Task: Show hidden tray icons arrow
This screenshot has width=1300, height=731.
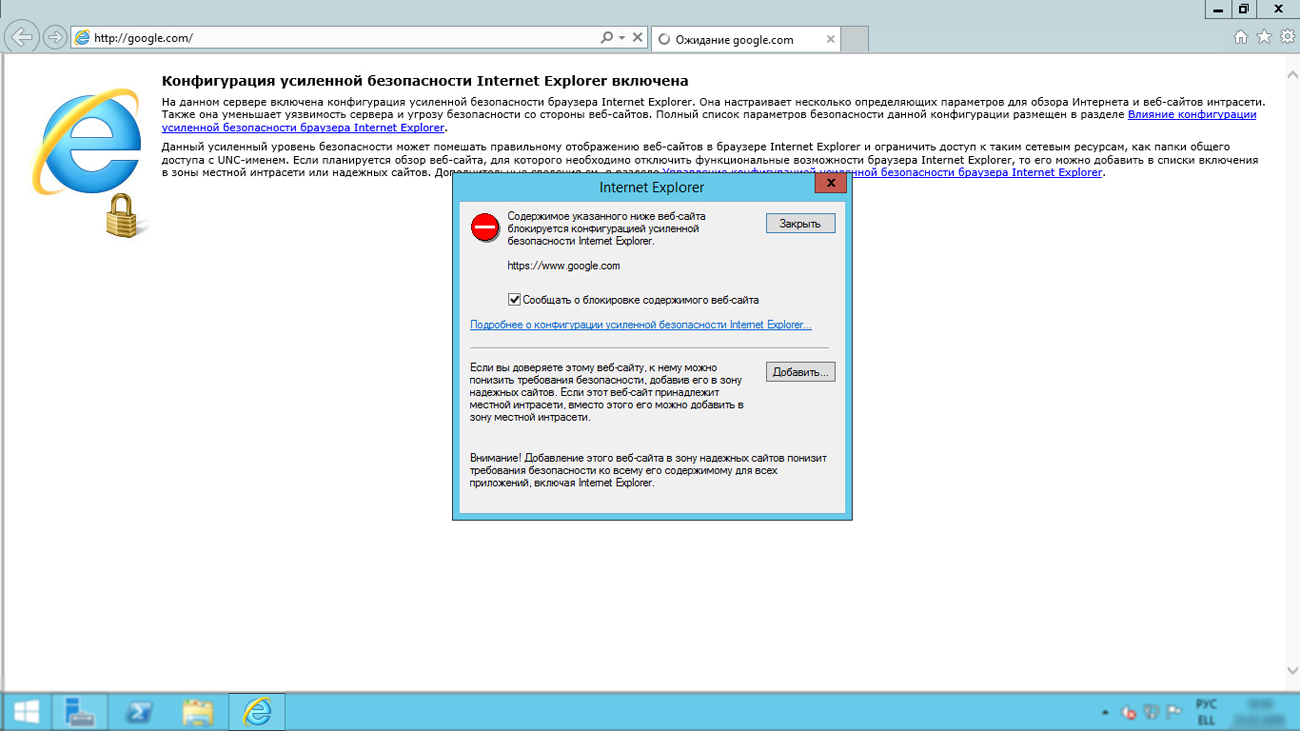Action: [1105, 713]
